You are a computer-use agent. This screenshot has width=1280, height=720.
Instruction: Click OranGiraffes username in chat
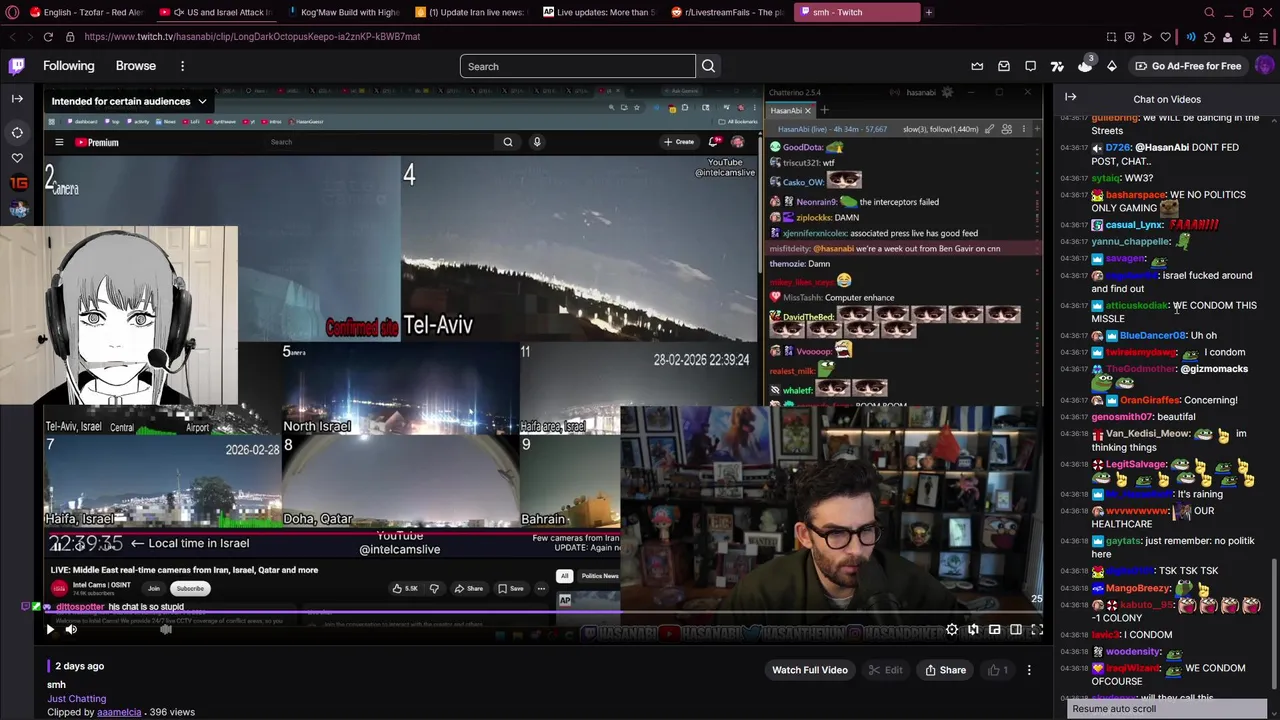tap(1148, 400)
